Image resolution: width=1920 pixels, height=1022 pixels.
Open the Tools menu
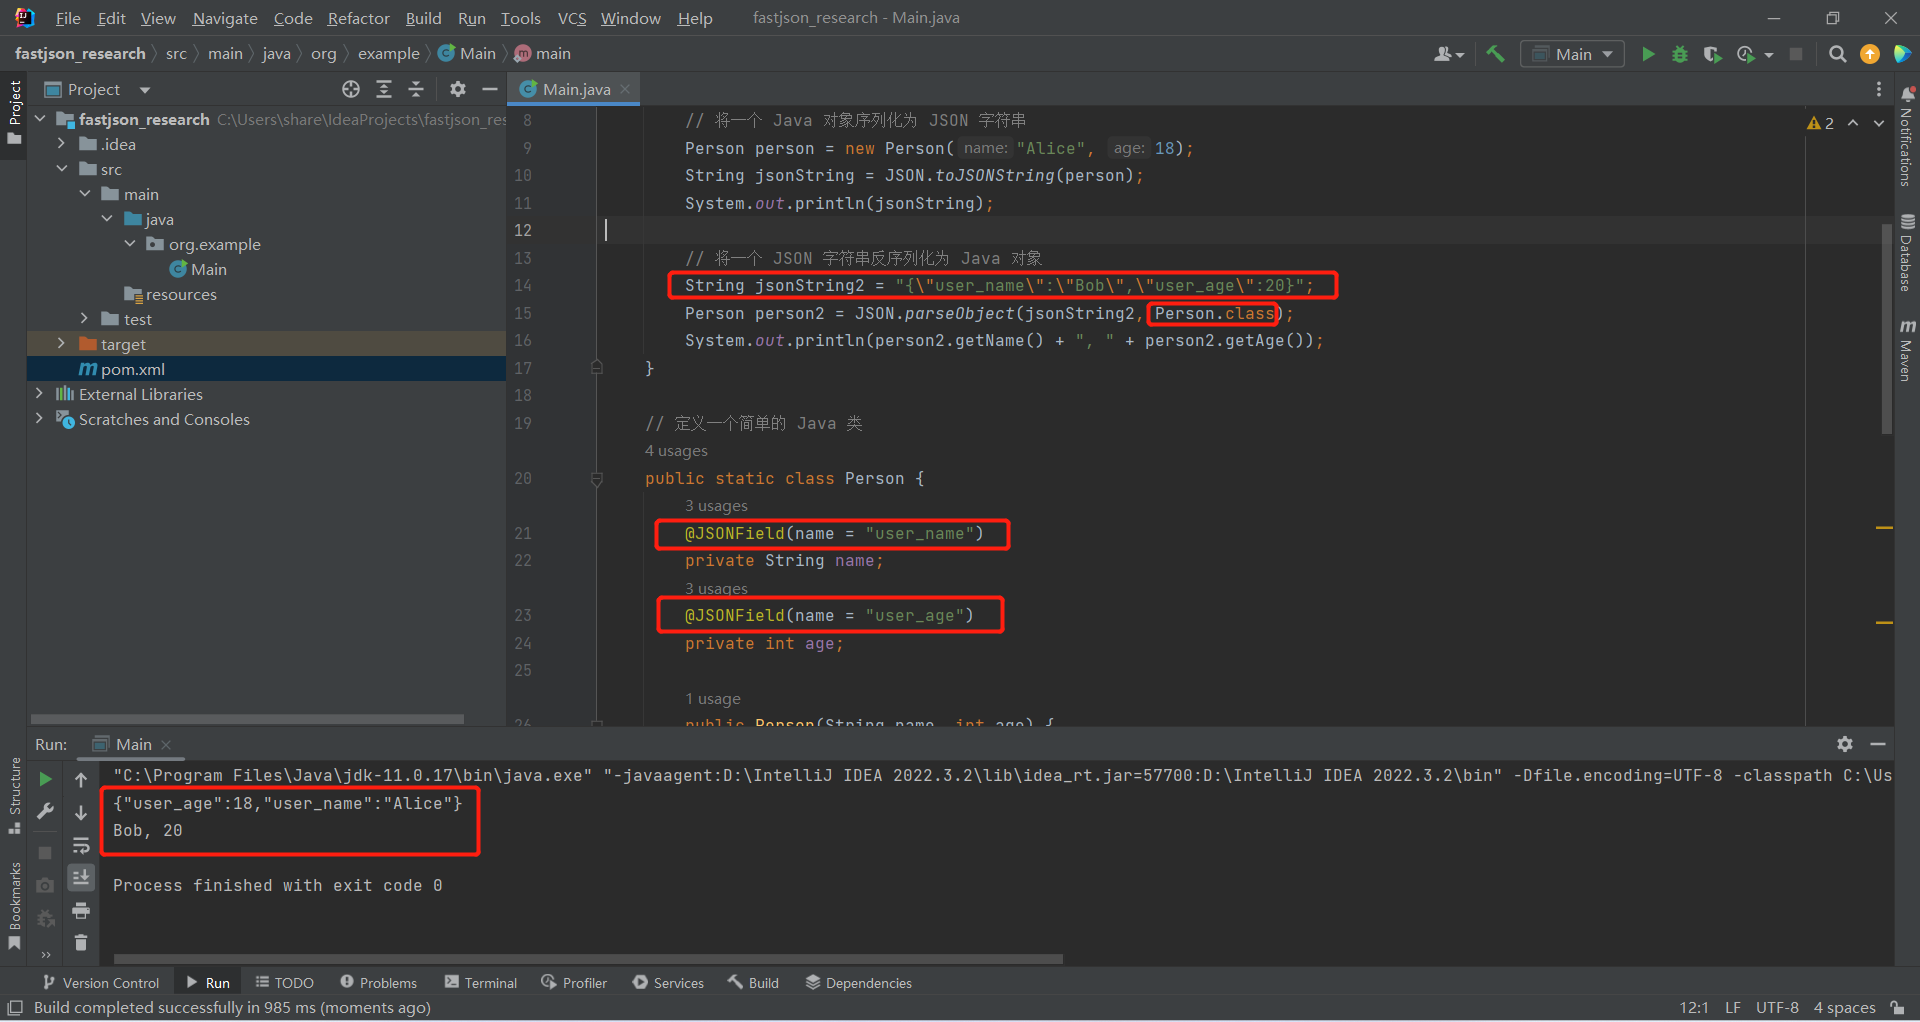520,18
